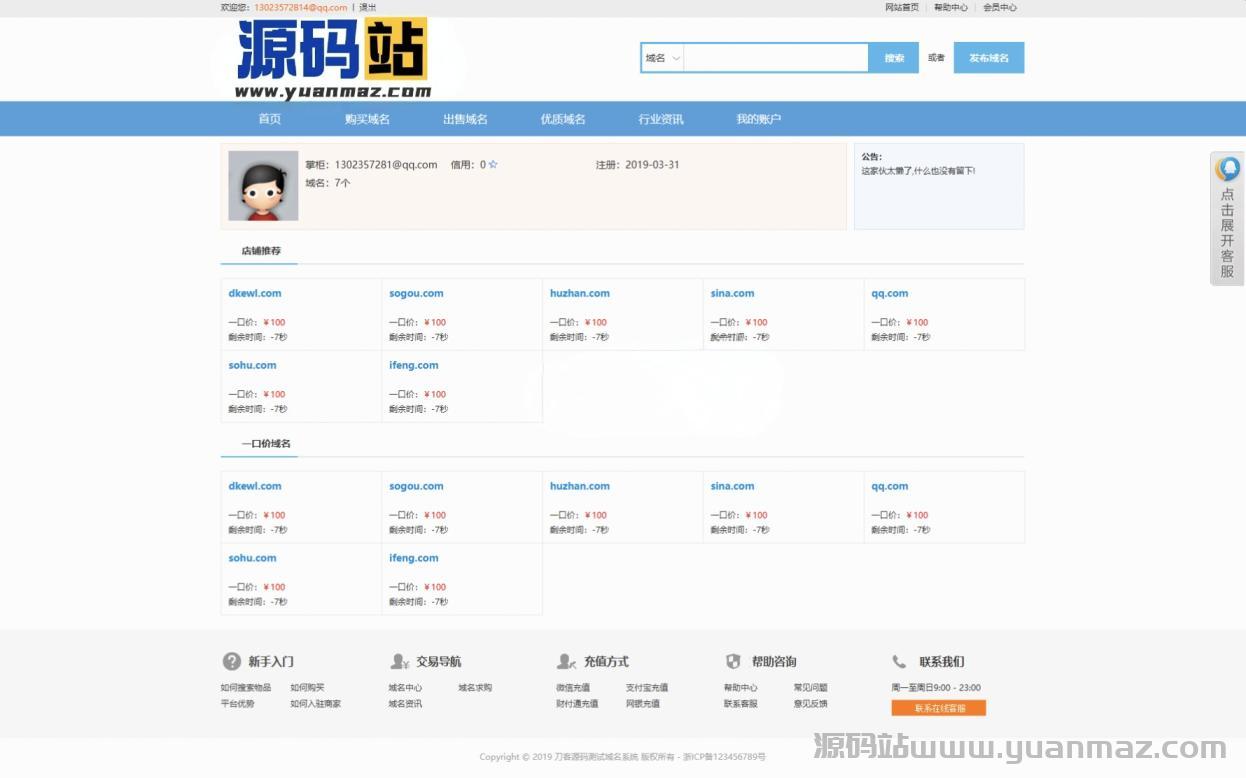The height and width of the screenshot is (778, 1246).
Task: Go to 我的账户 in navigation bar
Action: pos(758,119)
